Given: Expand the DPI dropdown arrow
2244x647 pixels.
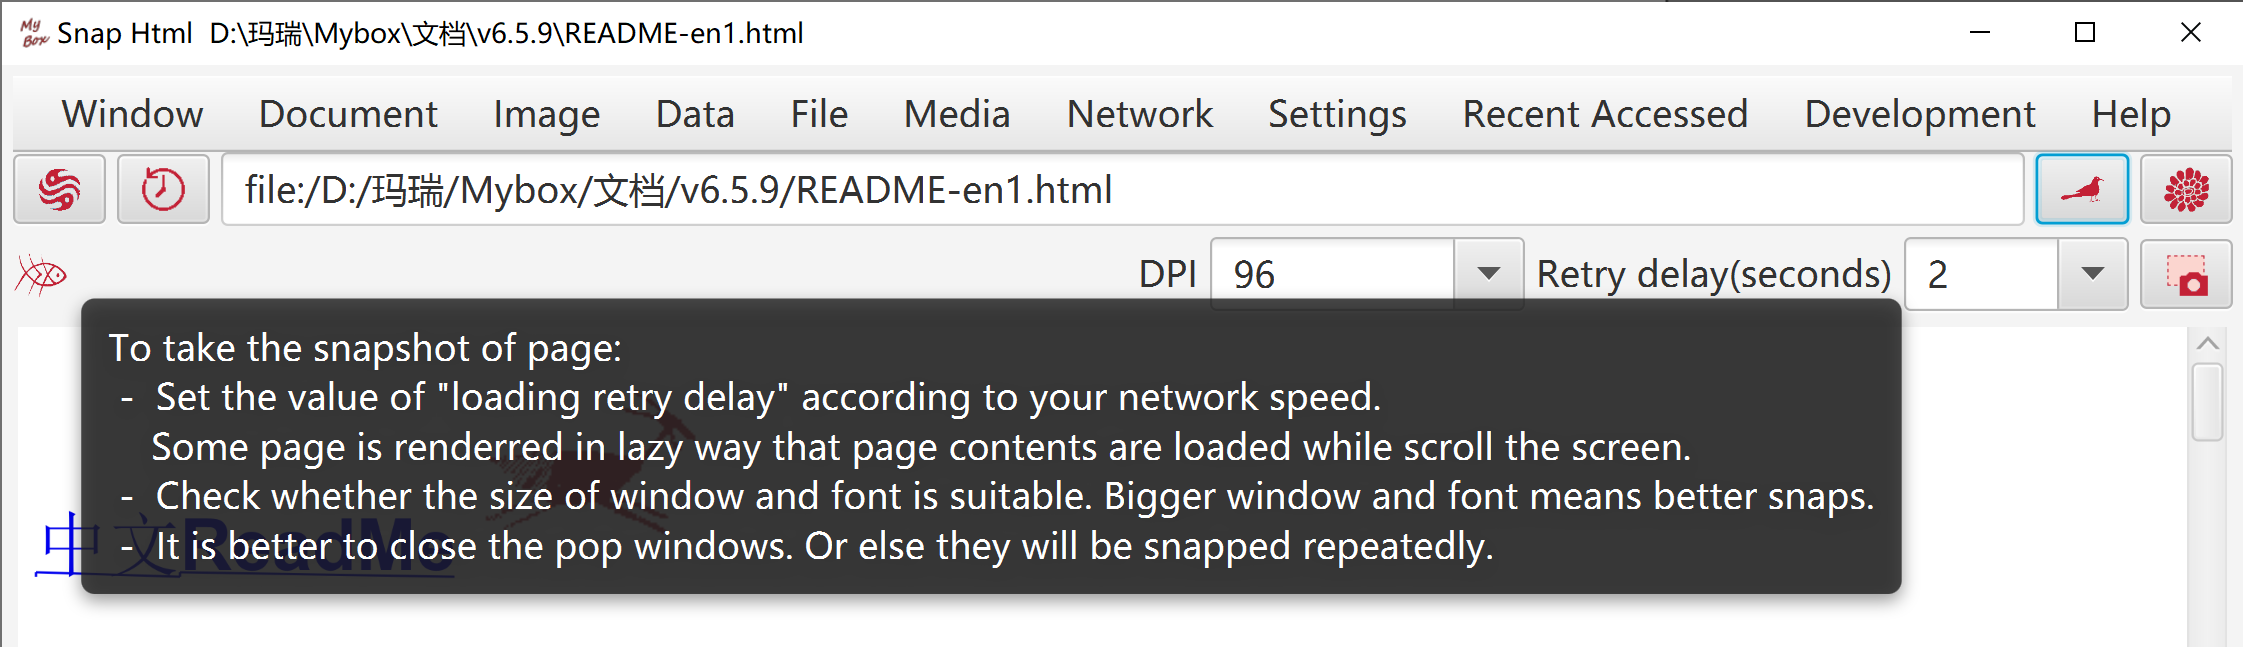Looking at the screenshot, I should click(x=1488, y=274).
